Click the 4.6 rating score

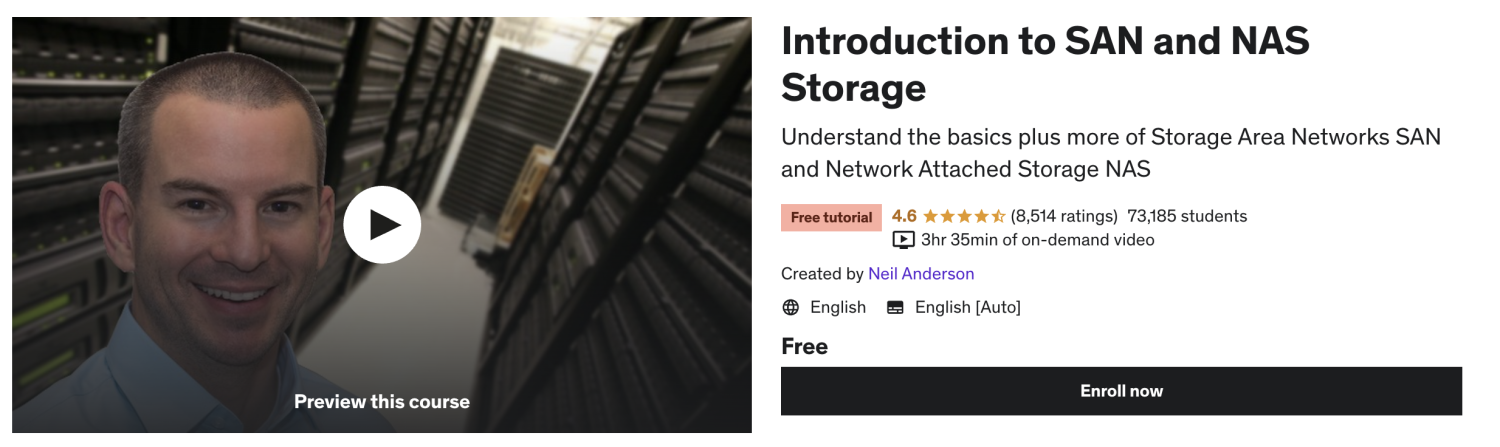904,216
